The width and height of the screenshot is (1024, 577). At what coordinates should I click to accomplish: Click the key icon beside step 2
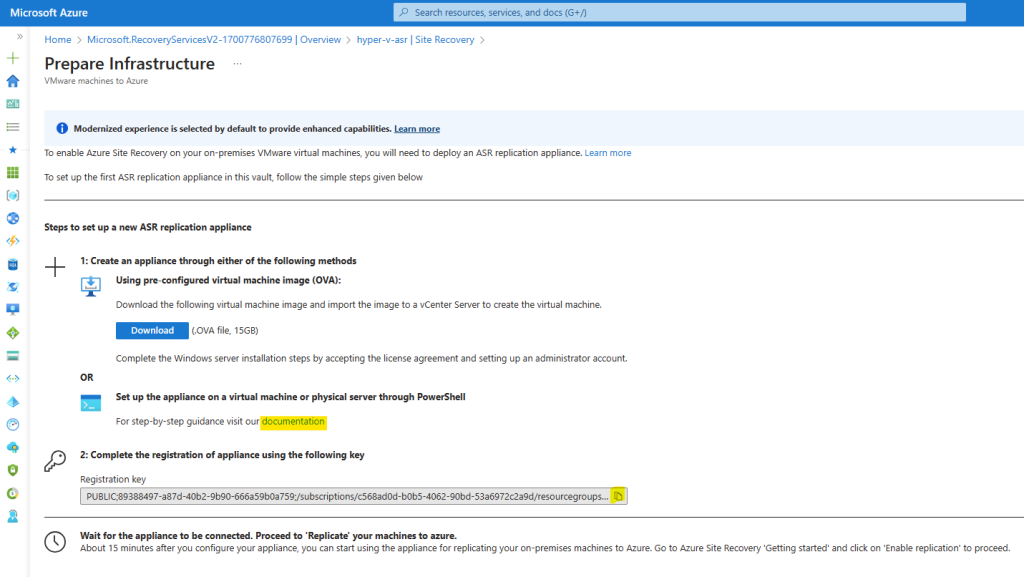tap(55, 461)
